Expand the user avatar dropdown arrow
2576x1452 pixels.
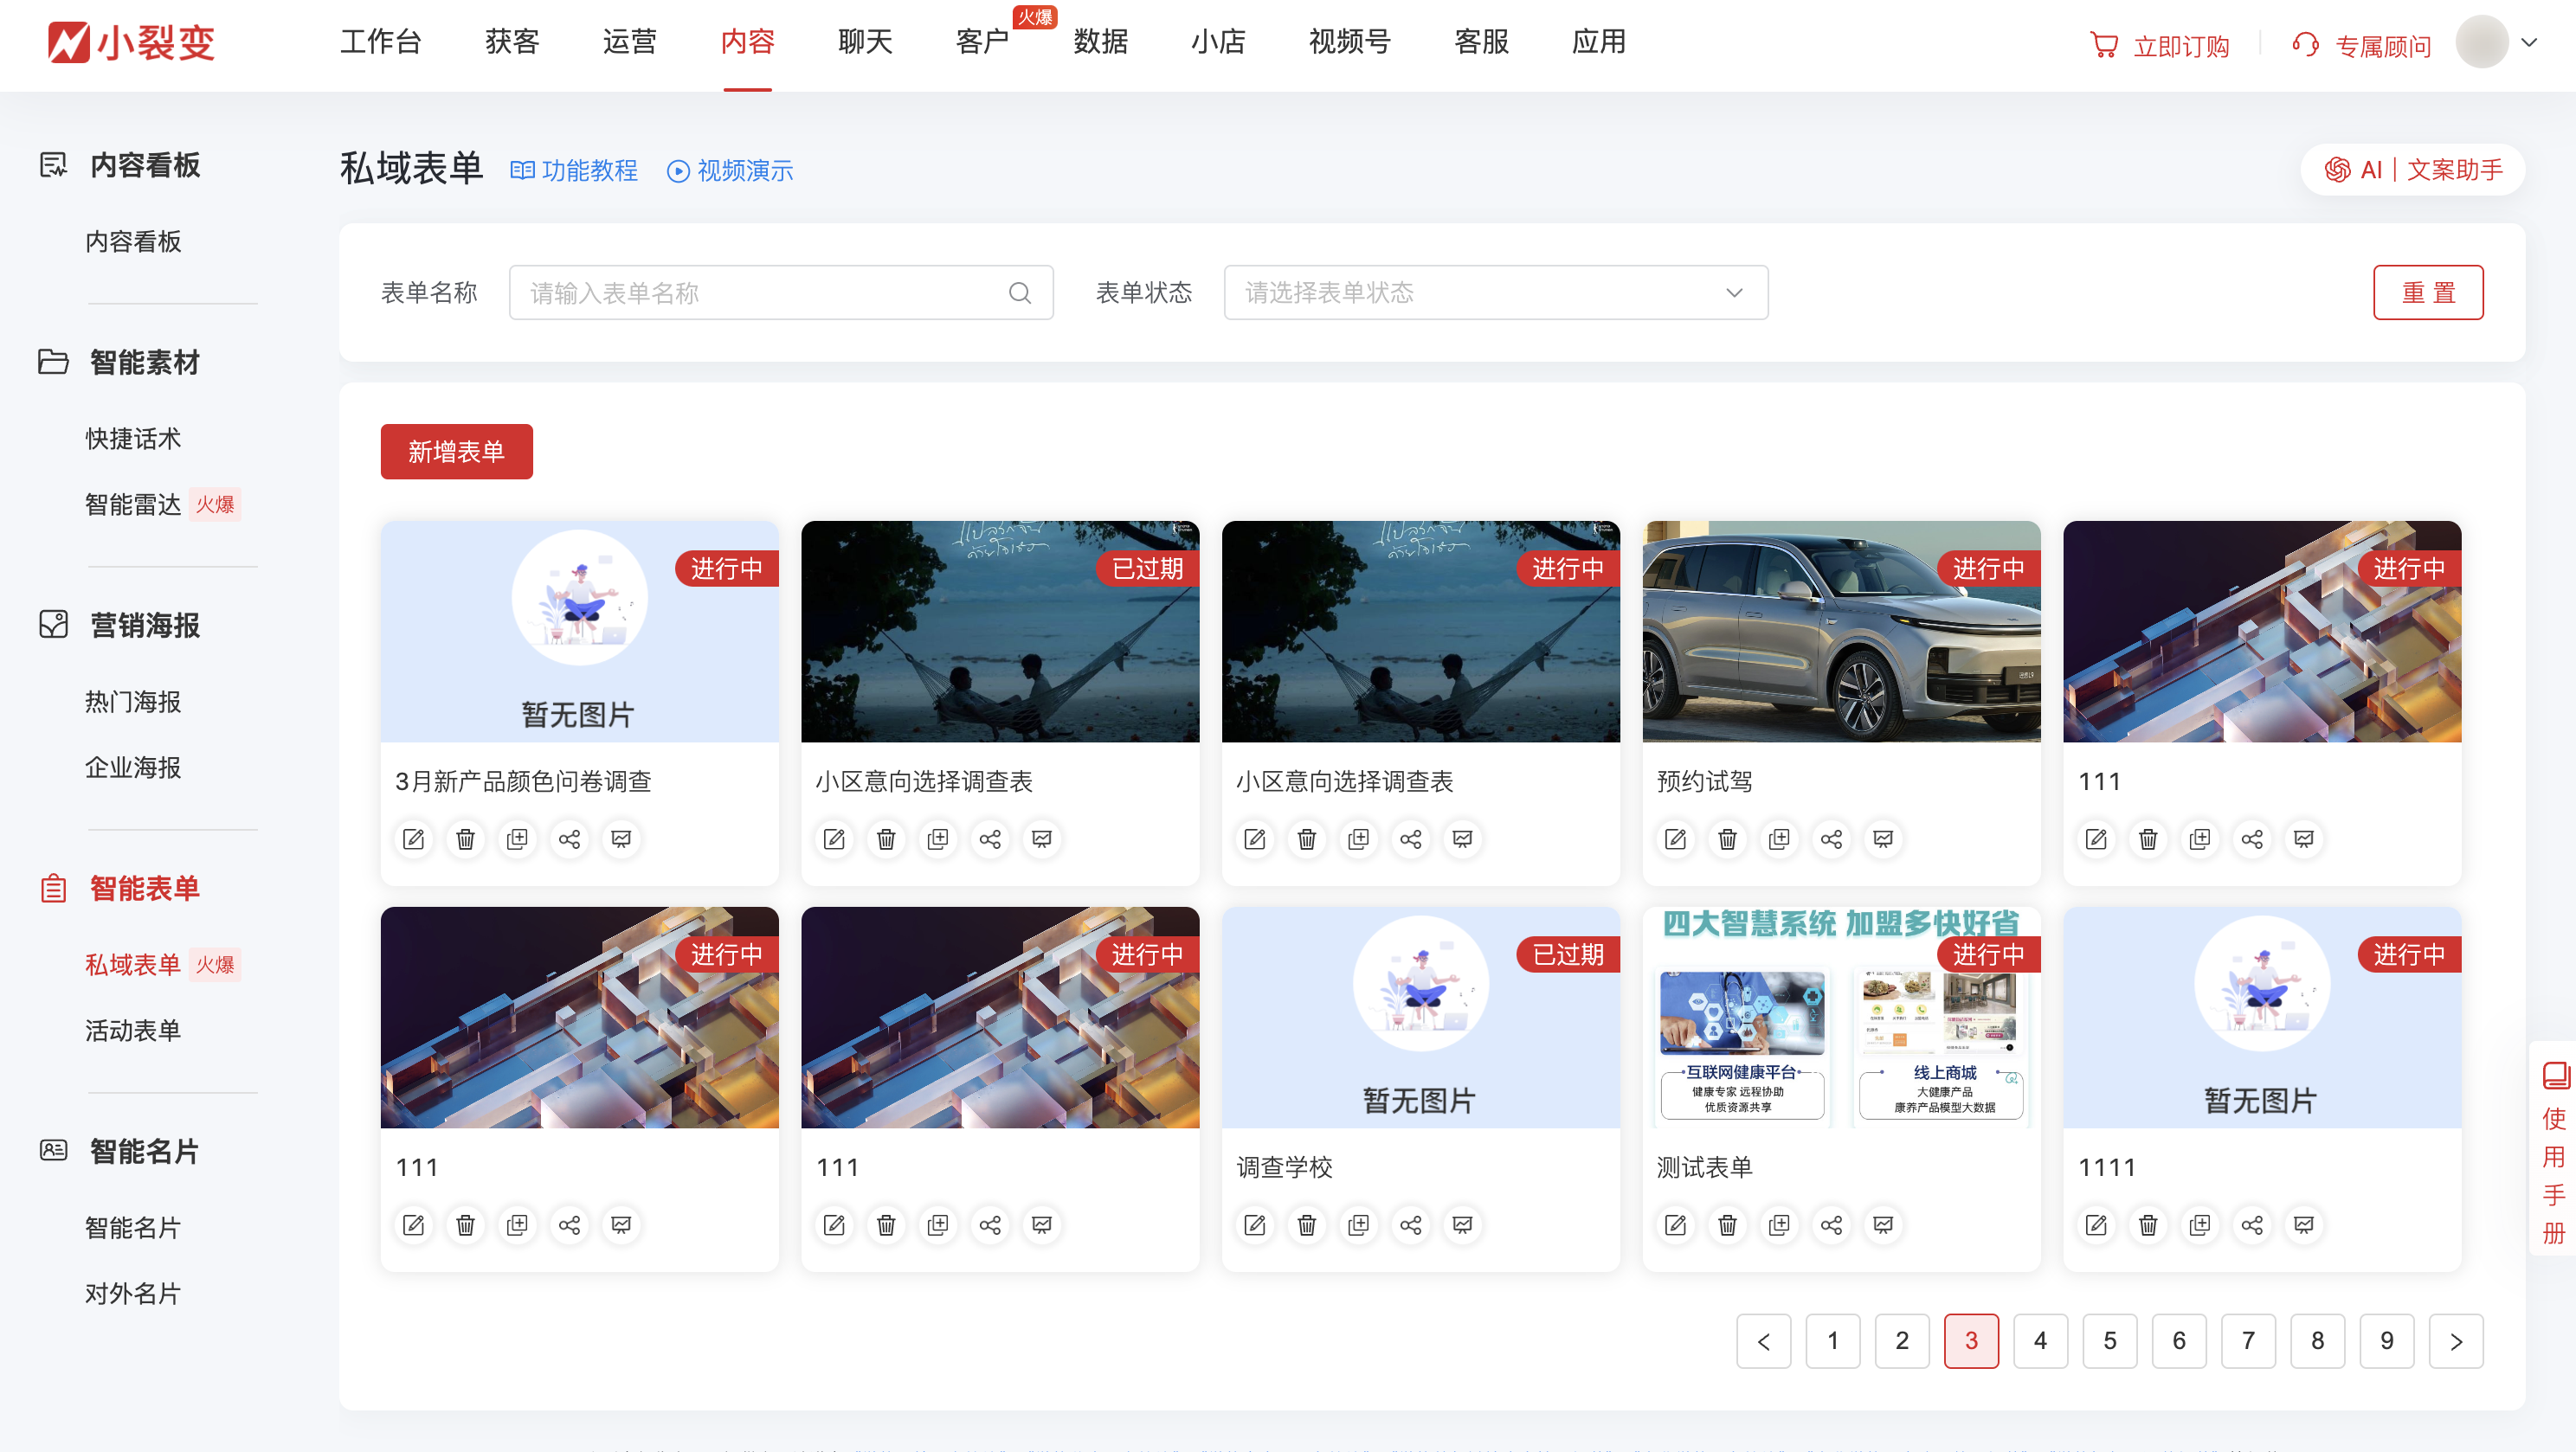click(2529, 42)
